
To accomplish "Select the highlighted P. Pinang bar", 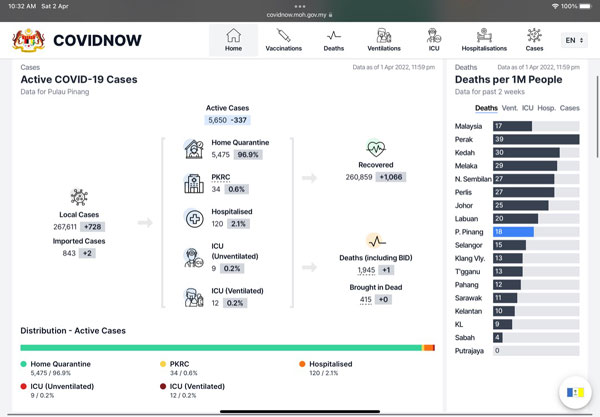I will click(513, 232).
